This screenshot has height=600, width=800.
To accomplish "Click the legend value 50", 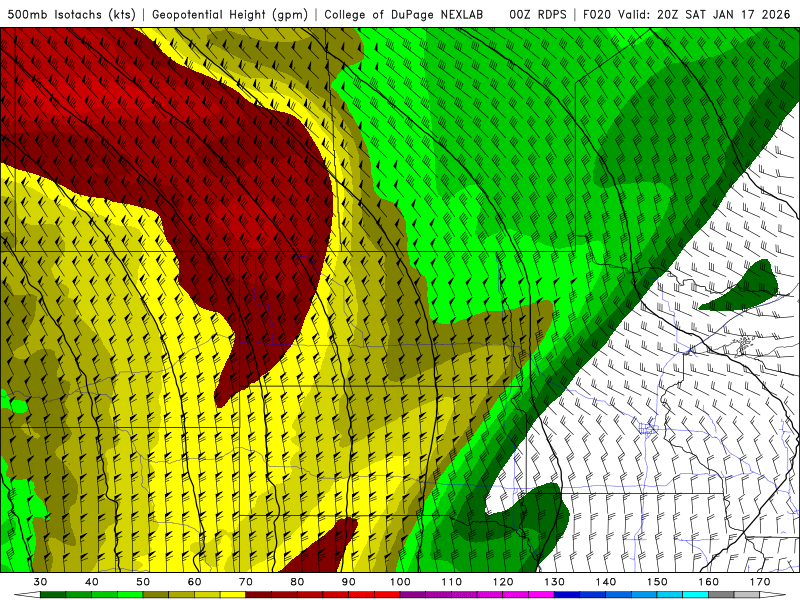I will tap(143, 582).
